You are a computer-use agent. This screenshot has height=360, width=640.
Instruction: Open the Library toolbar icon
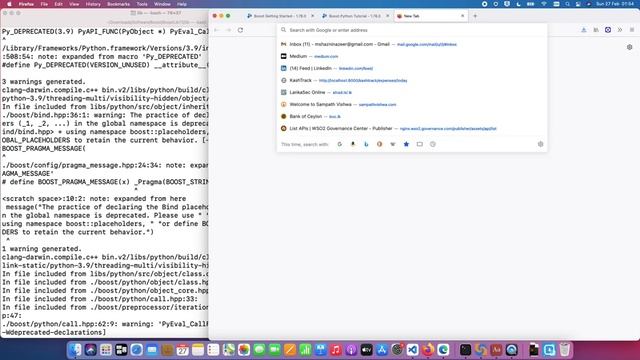[x=596, y=30]
